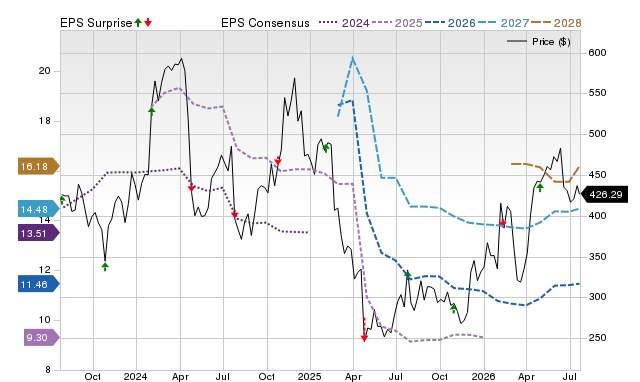Select the 2027 consensus legend entry
The width and height of the screenshot is (640, 382).
coord(503,23)
